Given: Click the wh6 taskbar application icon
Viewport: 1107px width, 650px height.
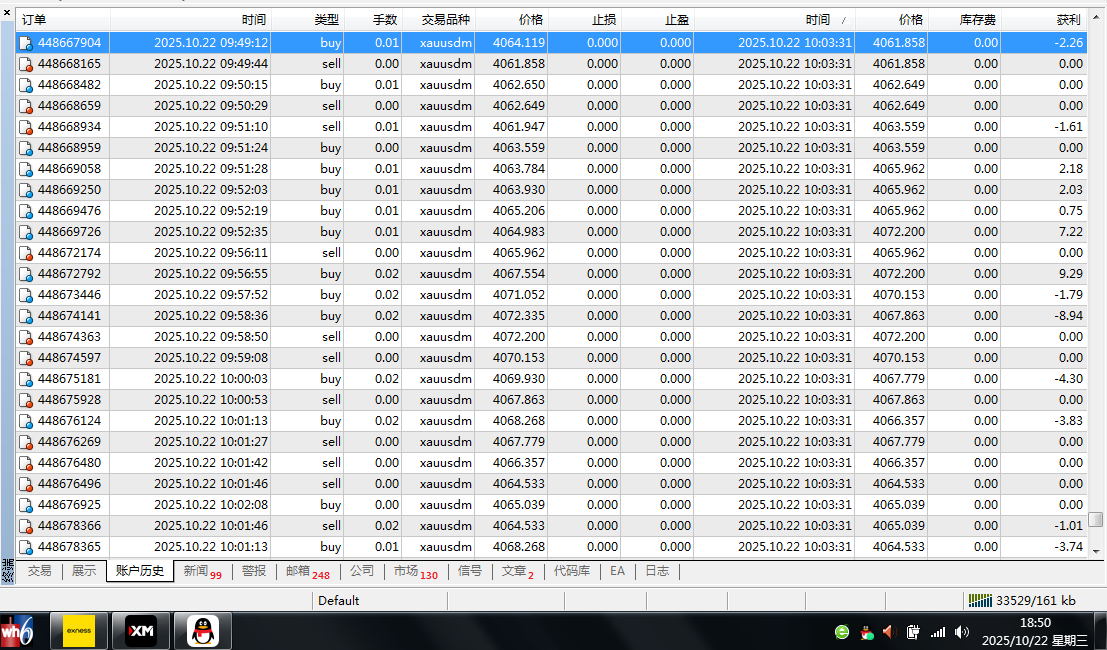Looking at the screenshot, I should point(17,630).
